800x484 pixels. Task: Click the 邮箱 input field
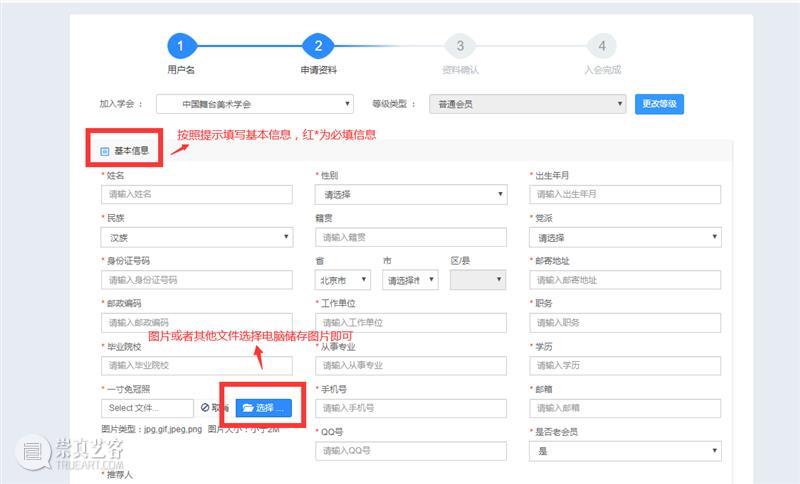[x=625, y=408]
